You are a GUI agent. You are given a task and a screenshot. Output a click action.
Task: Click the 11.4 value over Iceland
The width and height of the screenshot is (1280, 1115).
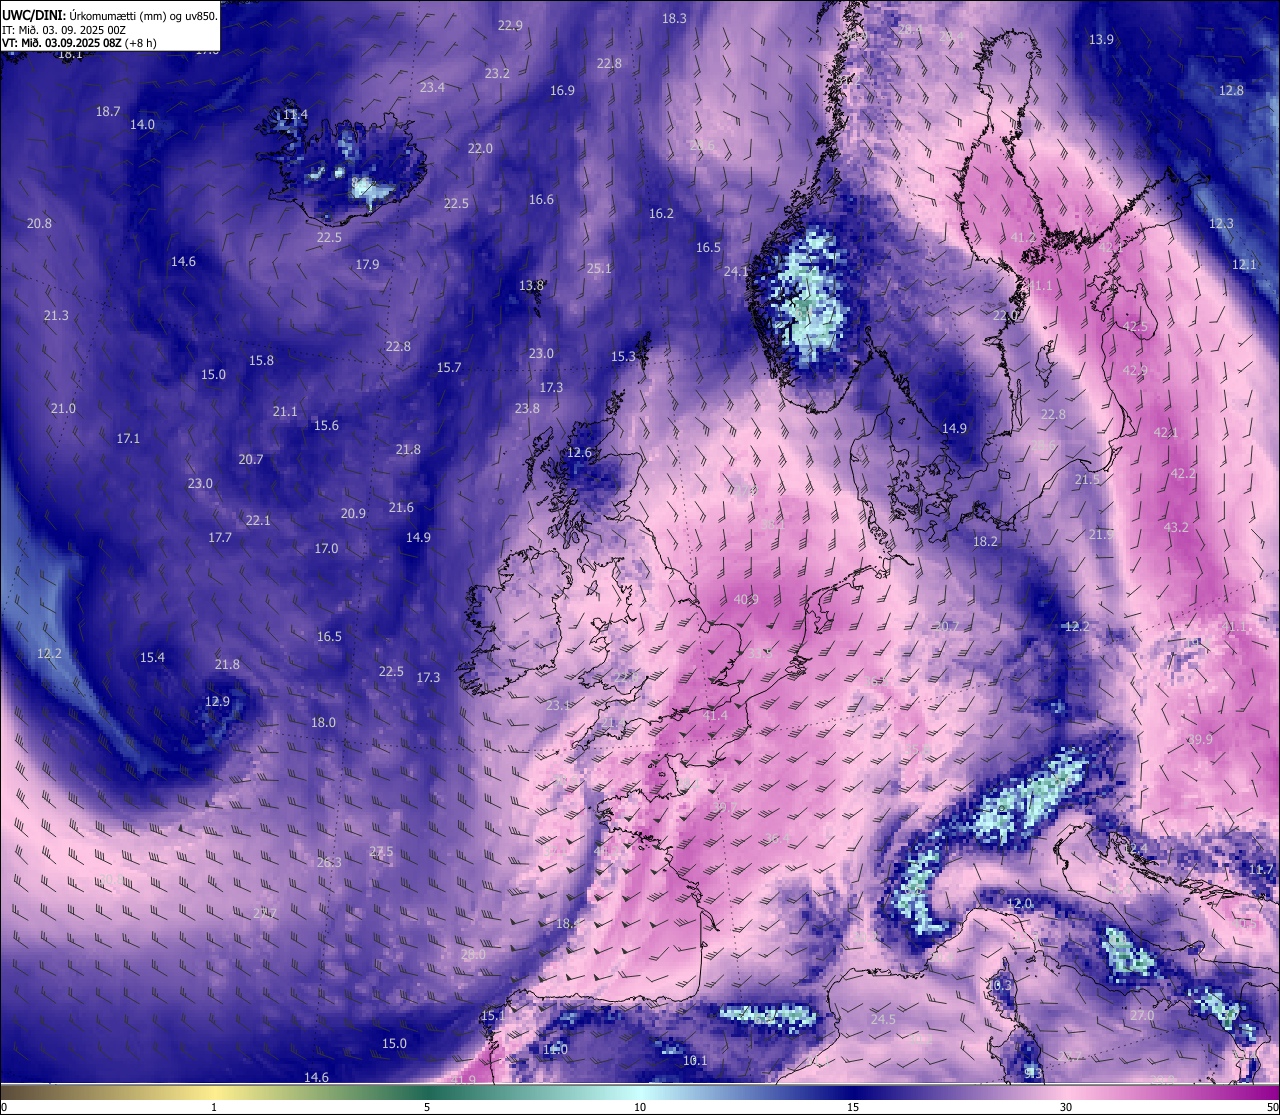295,114
